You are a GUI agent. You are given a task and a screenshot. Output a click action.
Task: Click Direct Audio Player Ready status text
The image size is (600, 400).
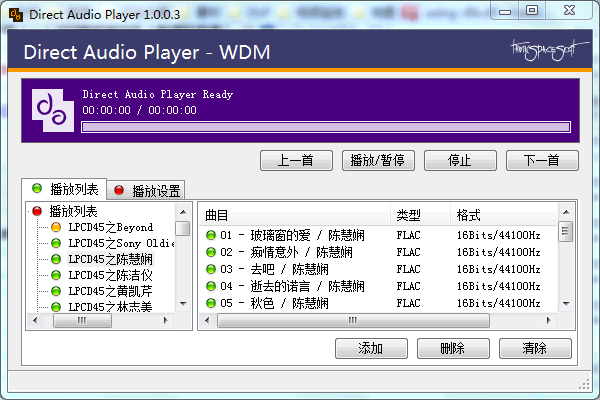click(x=158, y=94)
